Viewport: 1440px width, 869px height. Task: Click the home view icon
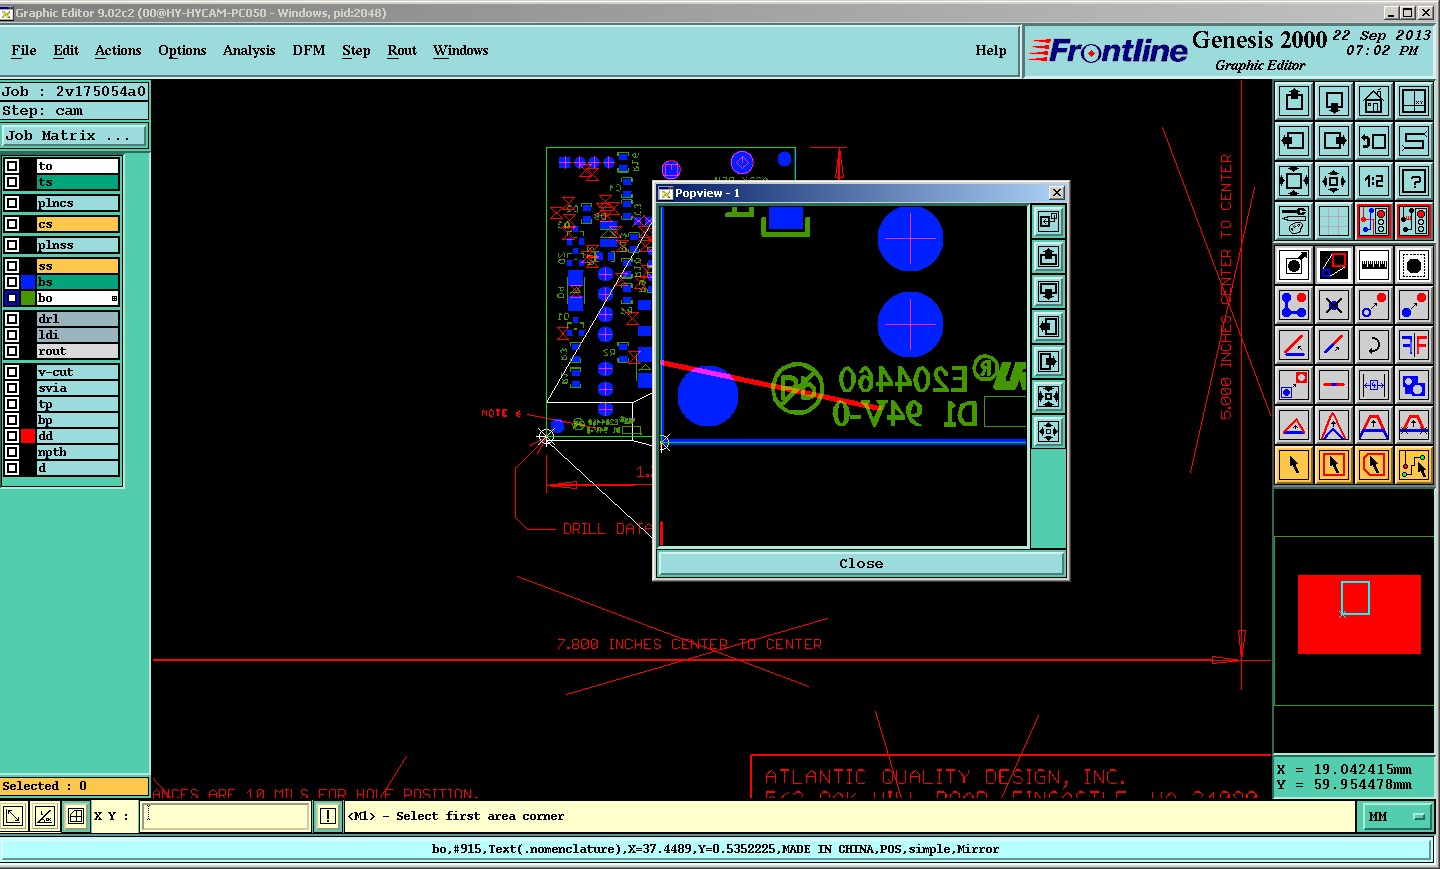click(1374, 101)
